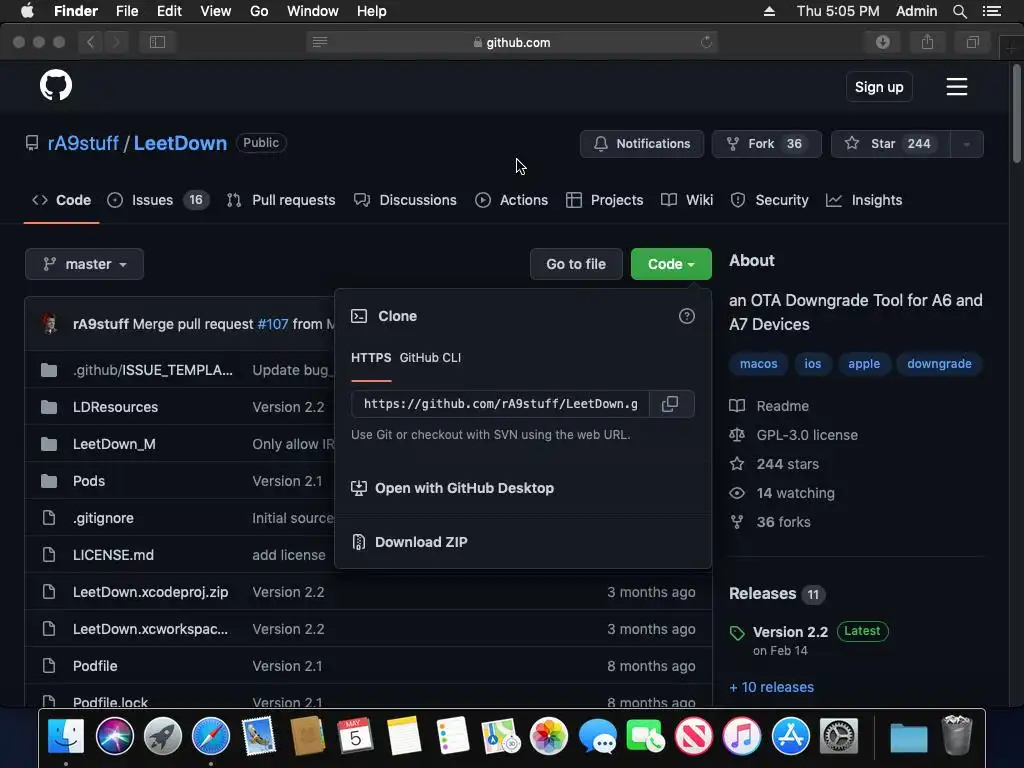Select the HTTPS clone tab
Screen dimensions: 1024x768
click(371, 358)
